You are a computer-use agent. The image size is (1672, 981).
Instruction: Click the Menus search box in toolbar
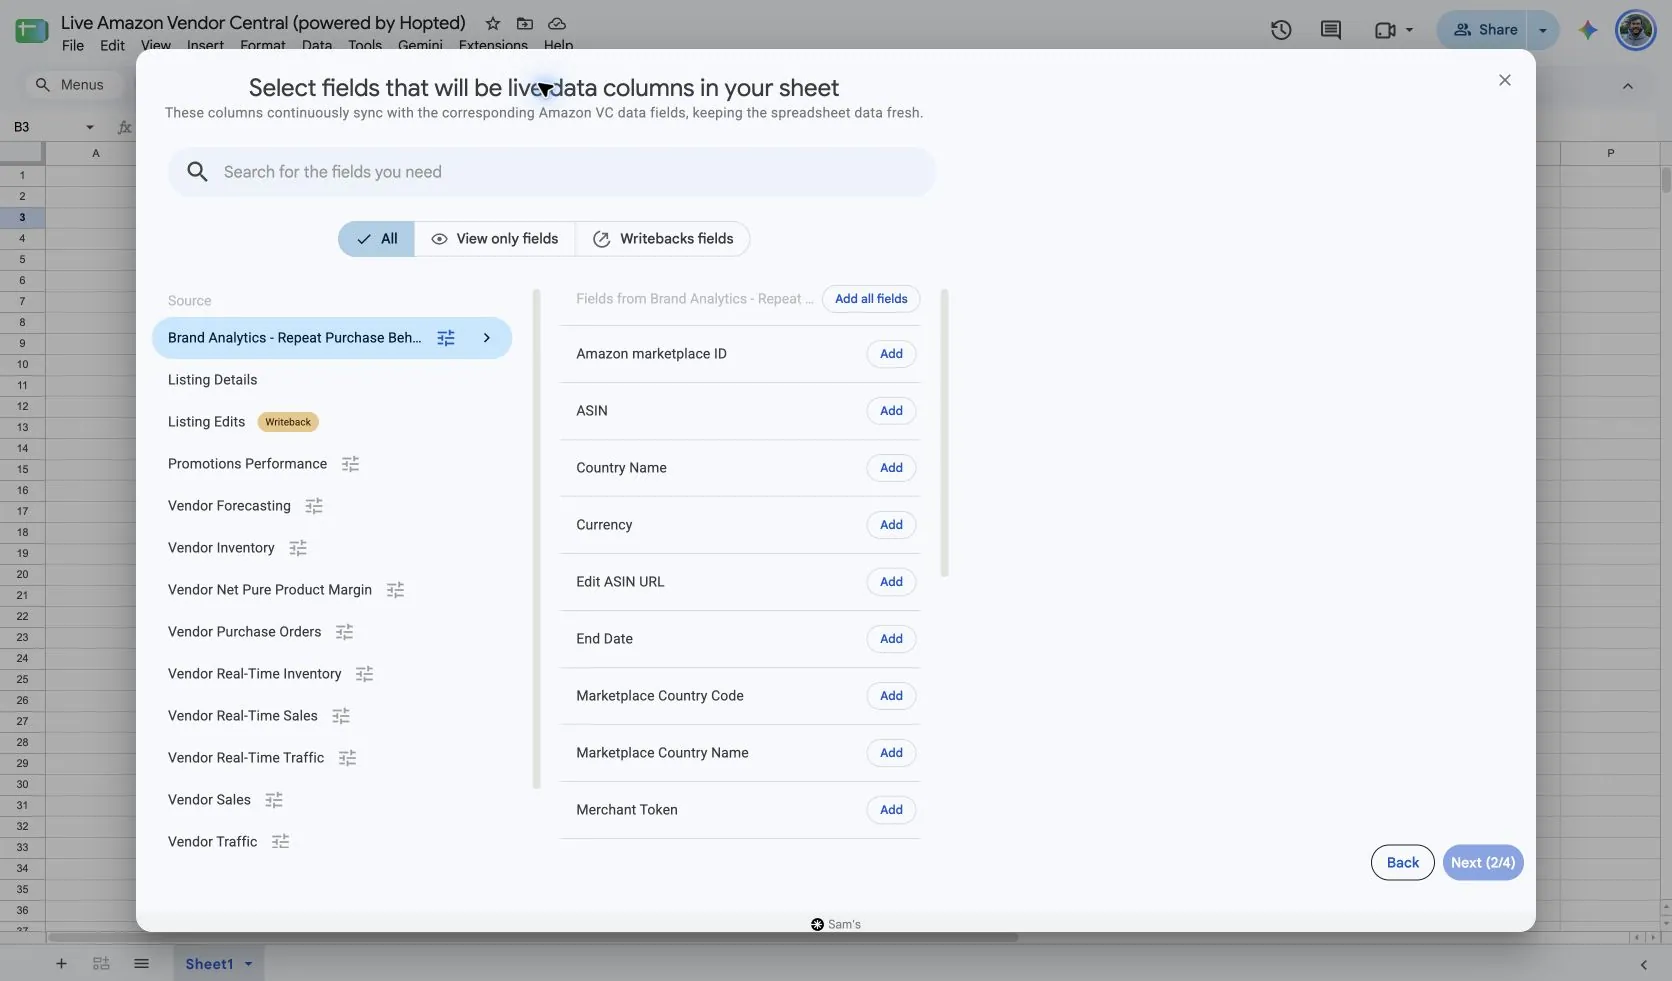click(x=72, y=85)
